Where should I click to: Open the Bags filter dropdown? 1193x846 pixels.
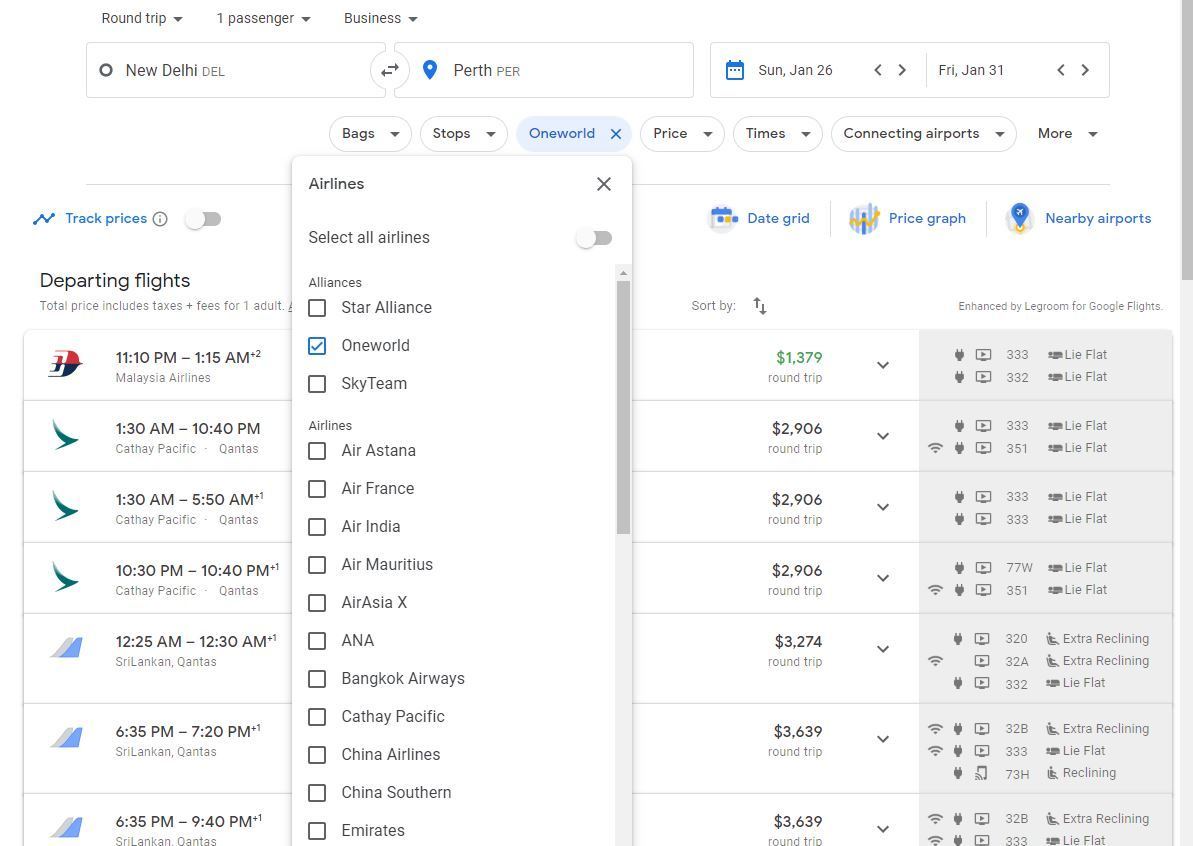[x=371, y=134]
